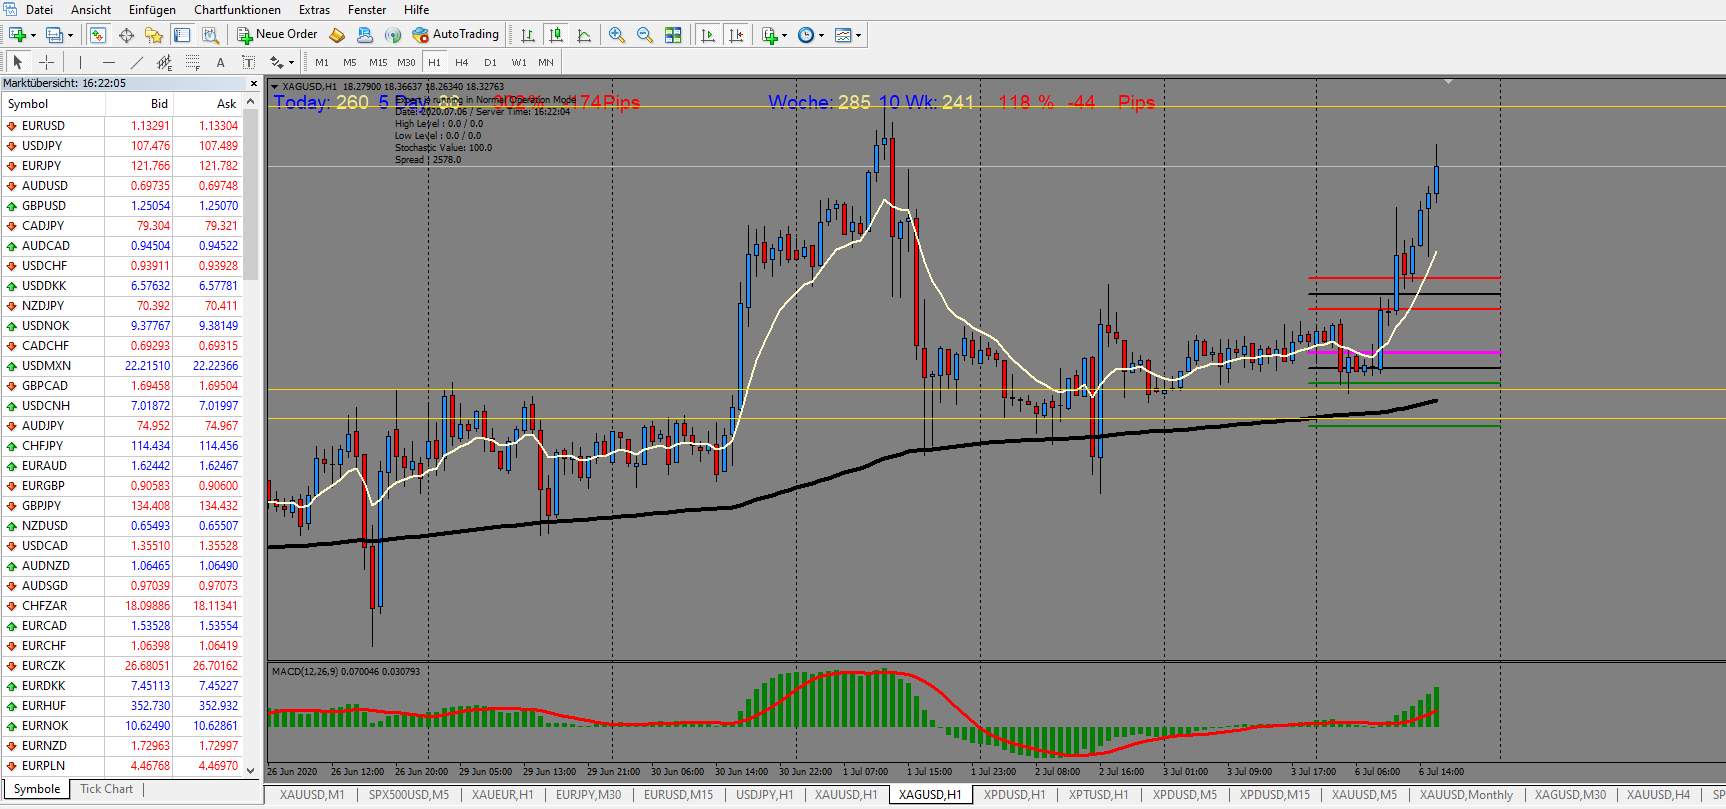Viewport: 1726px width, 809px height.
Task: Expand the periodicity clock dropdown
Action: pos(821,35)
